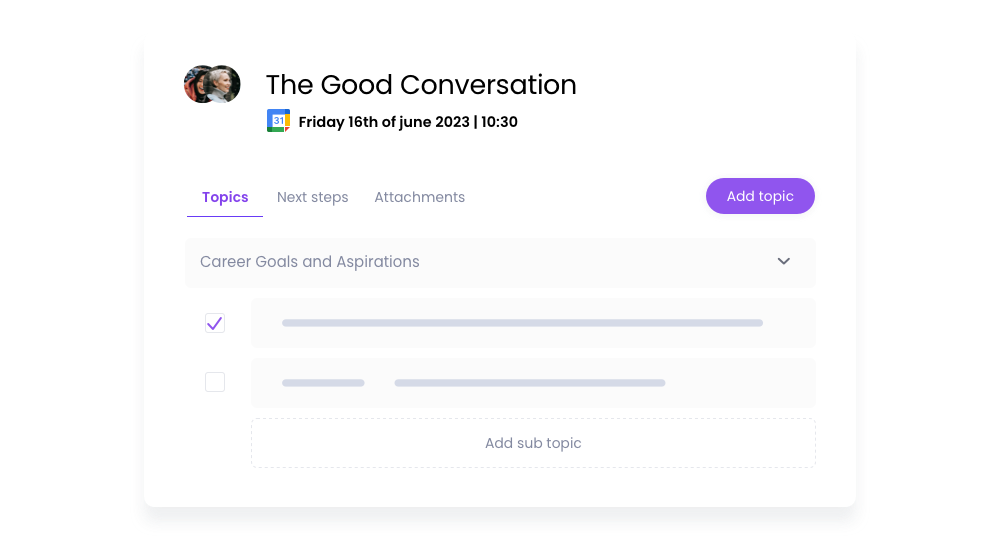This screenshot has height=538, width=1000.
Task: Collapse the Career Goals and Aspirations header
Action: (501, 263)
